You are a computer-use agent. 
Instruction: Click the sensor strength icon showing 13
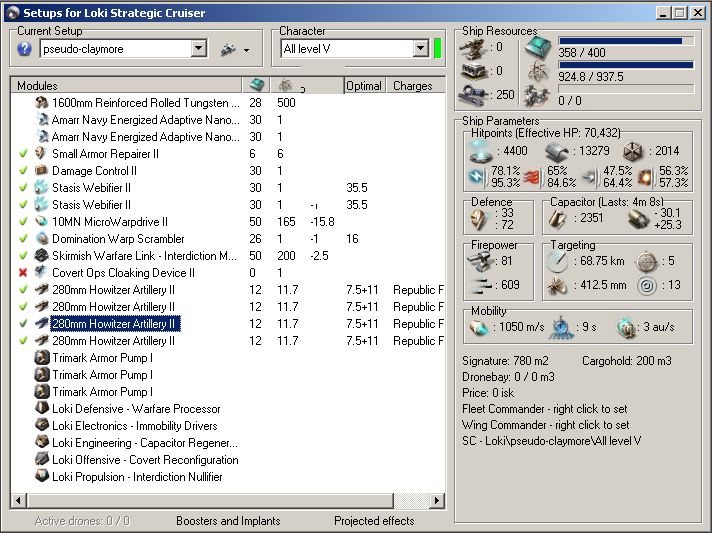pos(647,286)
